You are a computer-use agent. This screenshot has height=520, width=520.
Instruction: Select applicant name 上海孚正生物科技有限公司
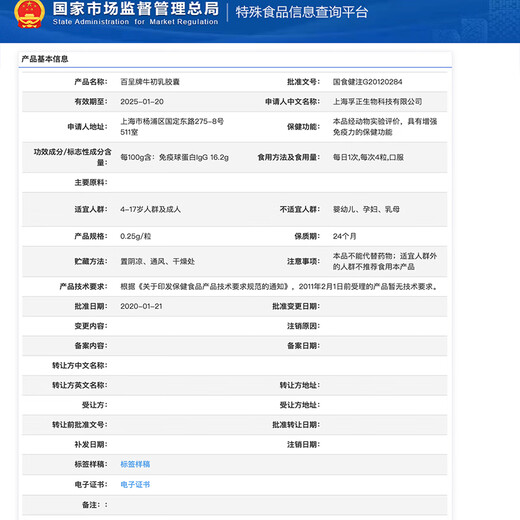pyautogui.click(x=377, y=102)
